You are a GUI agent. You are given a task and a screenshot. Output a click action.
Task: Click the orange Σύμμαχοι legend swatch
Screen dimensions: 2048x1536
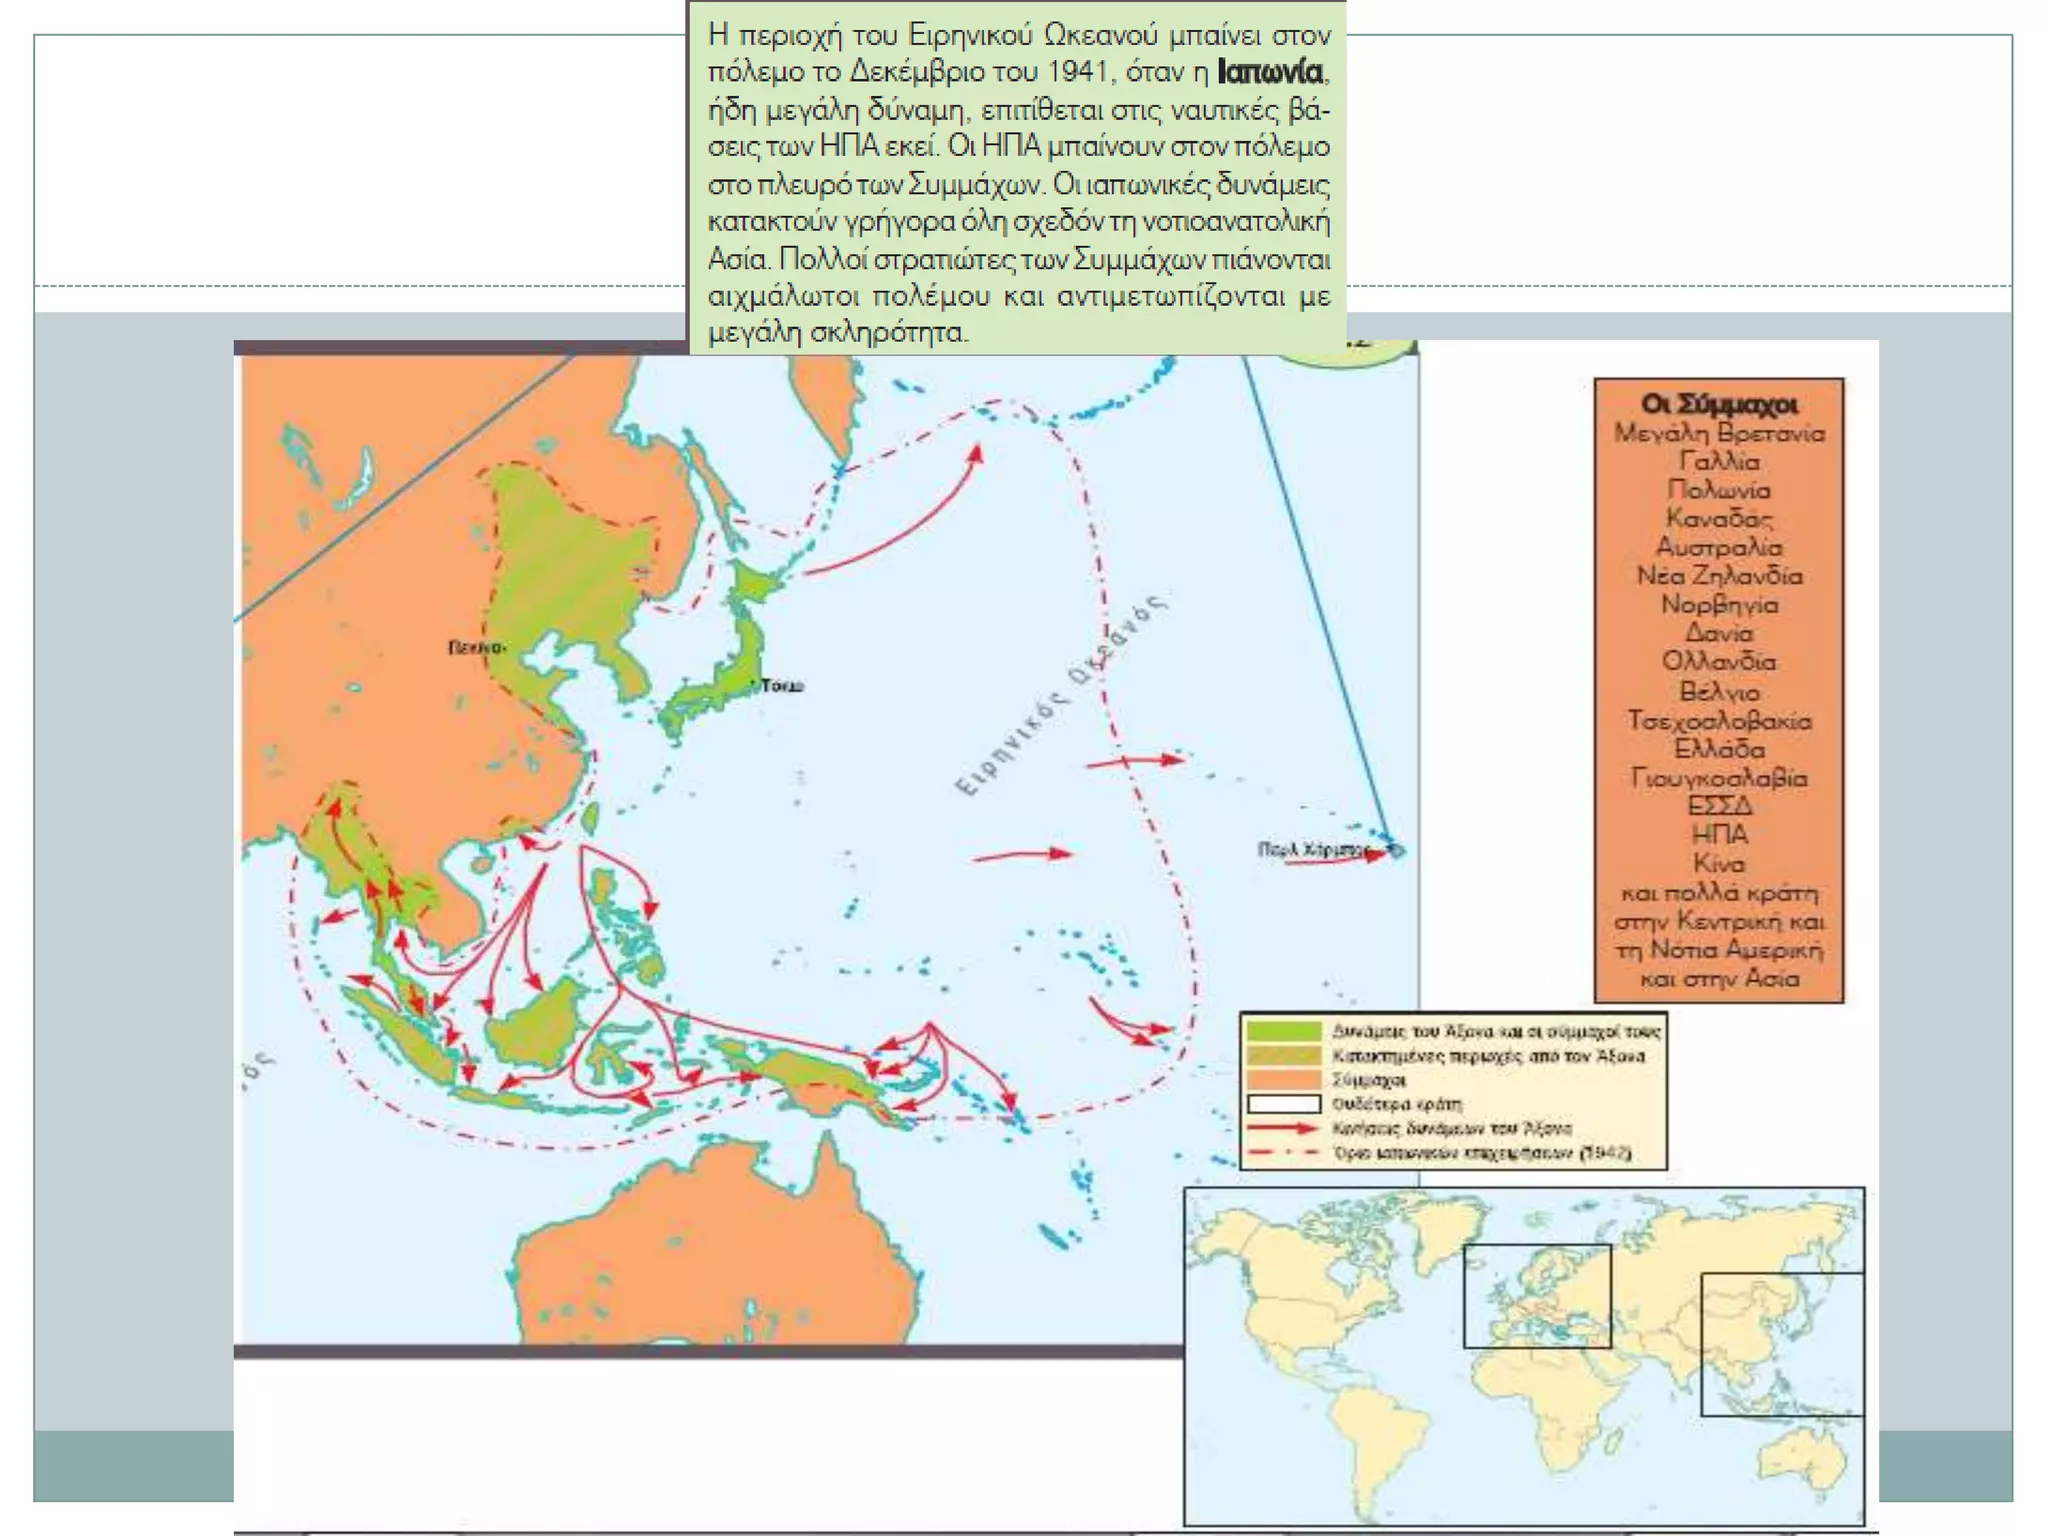(x=1284, y=1080)
